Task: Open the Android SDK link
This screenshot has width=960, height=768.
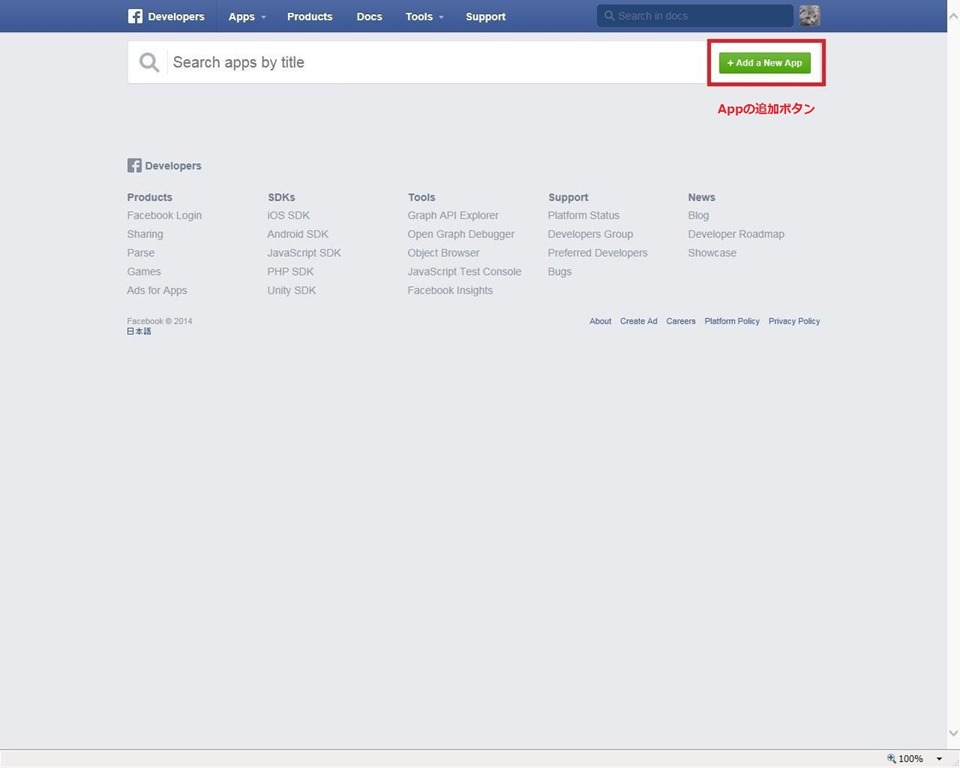Action: point(298,234)
